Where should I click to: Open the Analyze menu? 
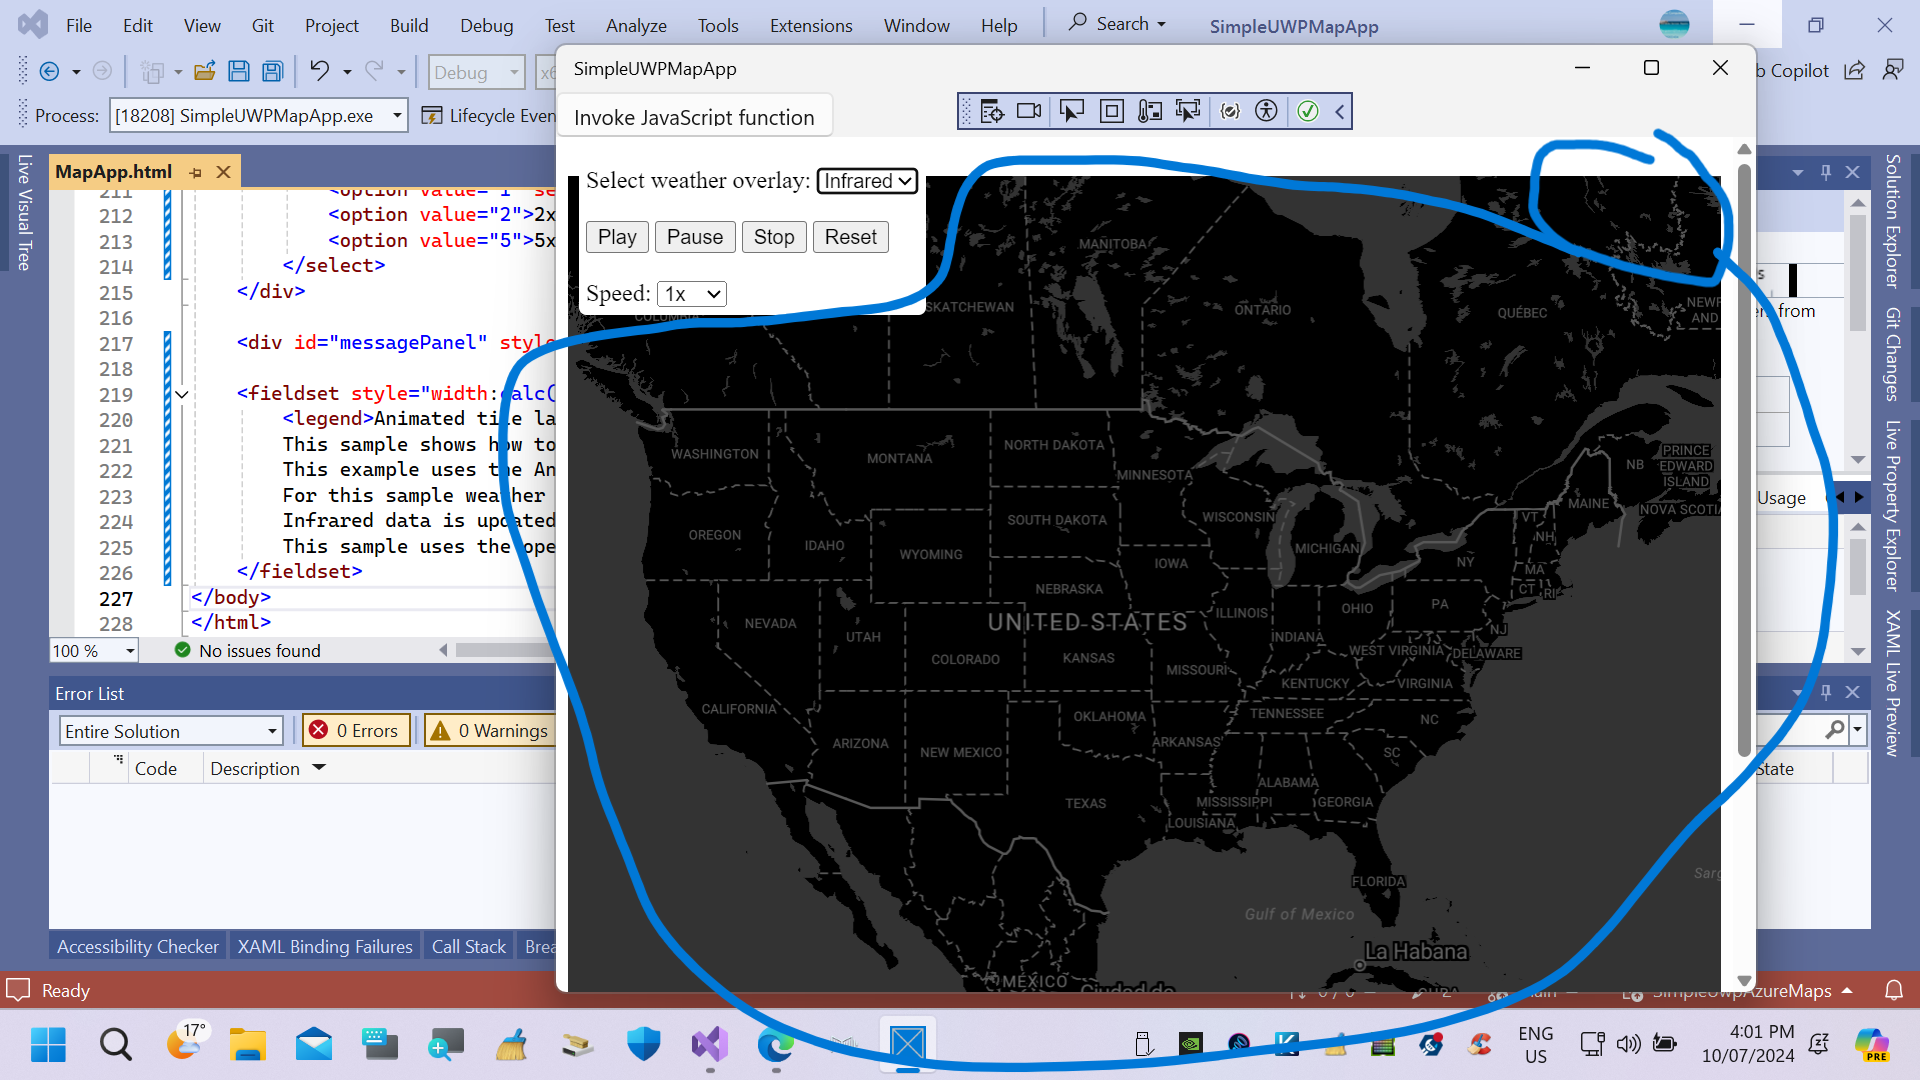tap(636, 25)
